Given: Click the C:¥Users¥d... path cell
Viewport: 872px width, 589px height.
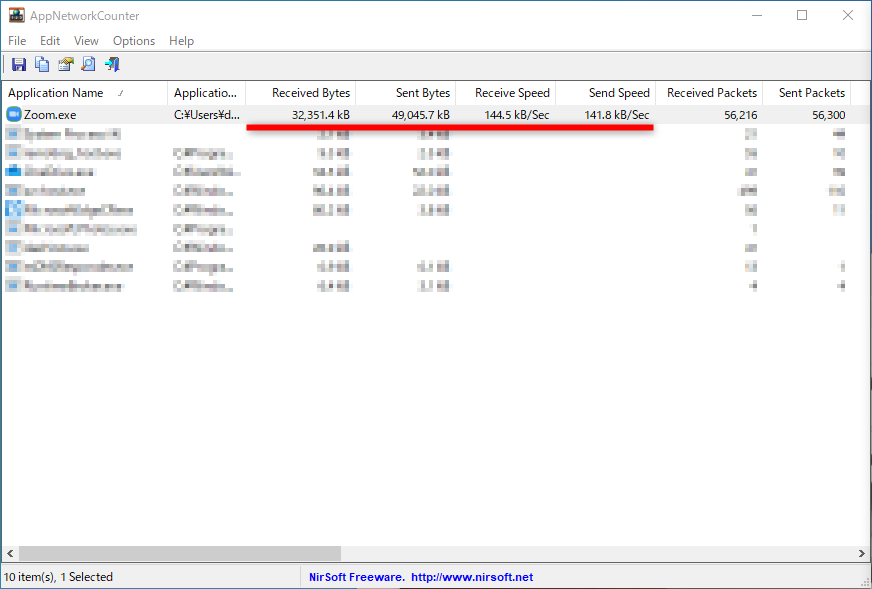Looking at the screenshot, I should [207, 115].
